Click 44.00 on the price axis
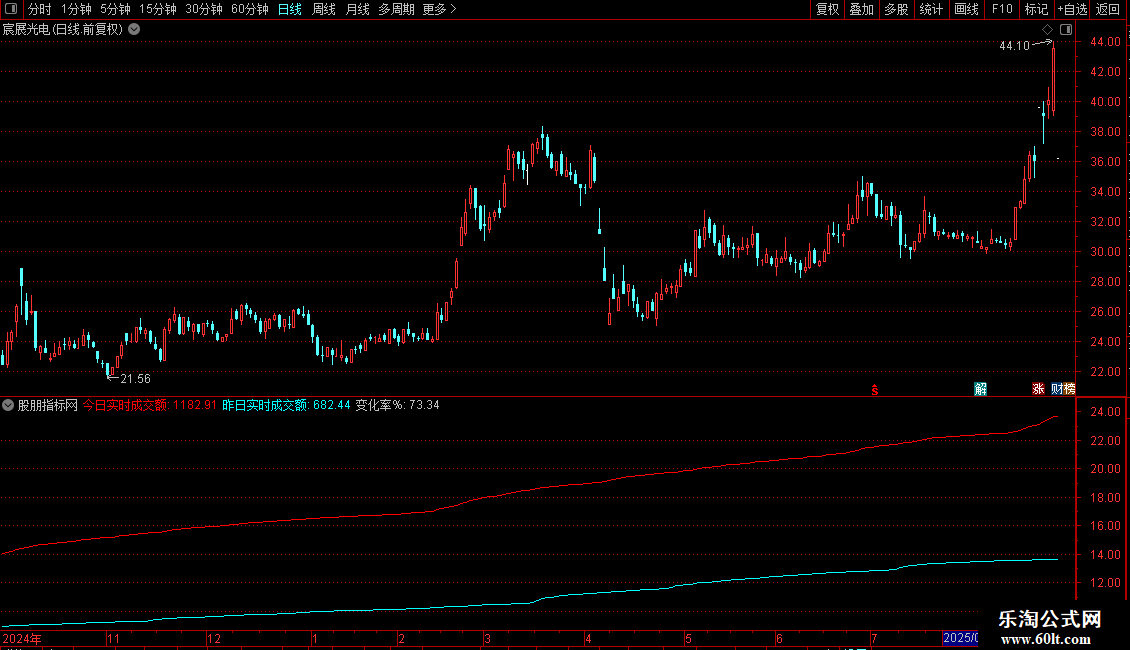Image resolution: width=1130 pixels, height=650 pixels. click(1105, 42)
